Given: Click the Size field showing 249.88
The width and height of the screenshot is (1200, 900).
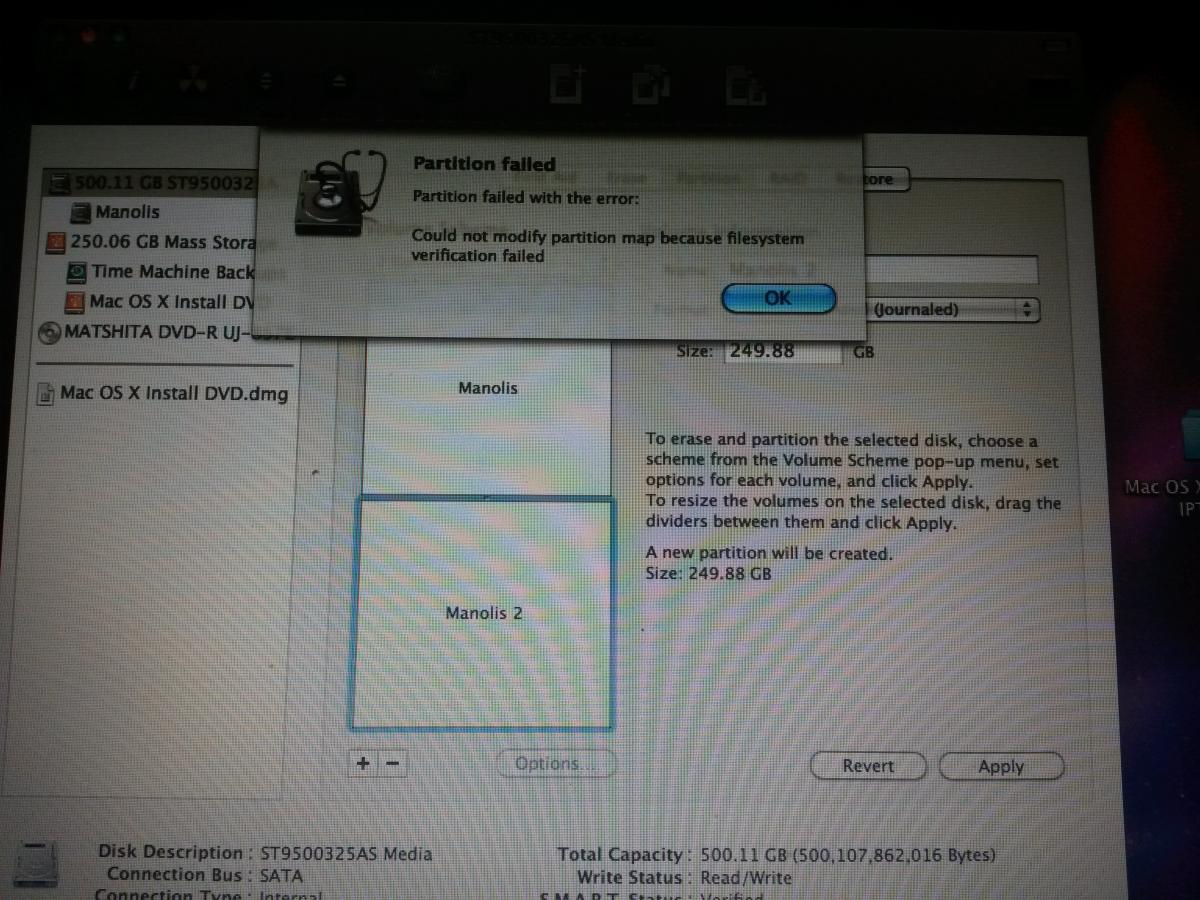Looking at the screenshot, I should click(782, 351).
